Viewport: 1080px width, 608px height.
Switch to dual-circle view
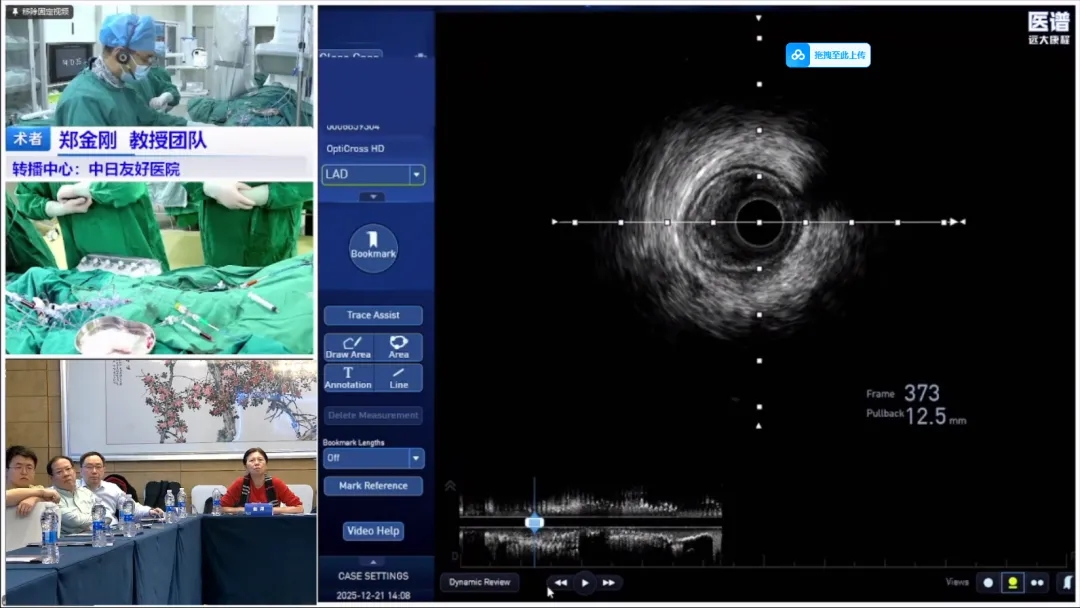coord(1037,582)
